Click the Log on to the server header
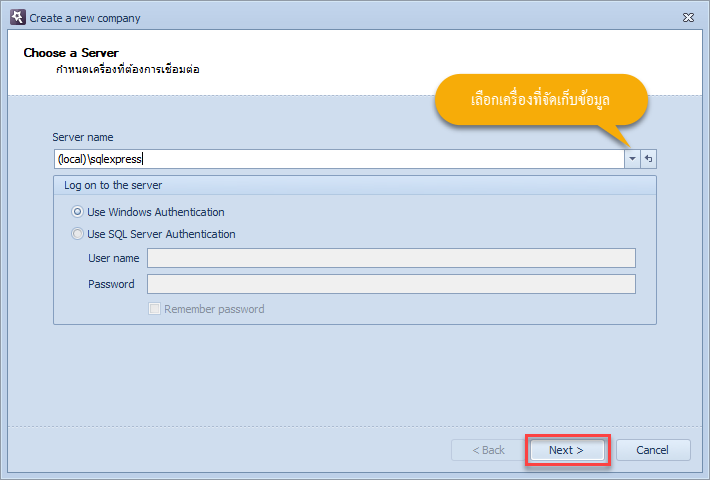This screenshot has height=480, width=710. (x=113, y=185)
